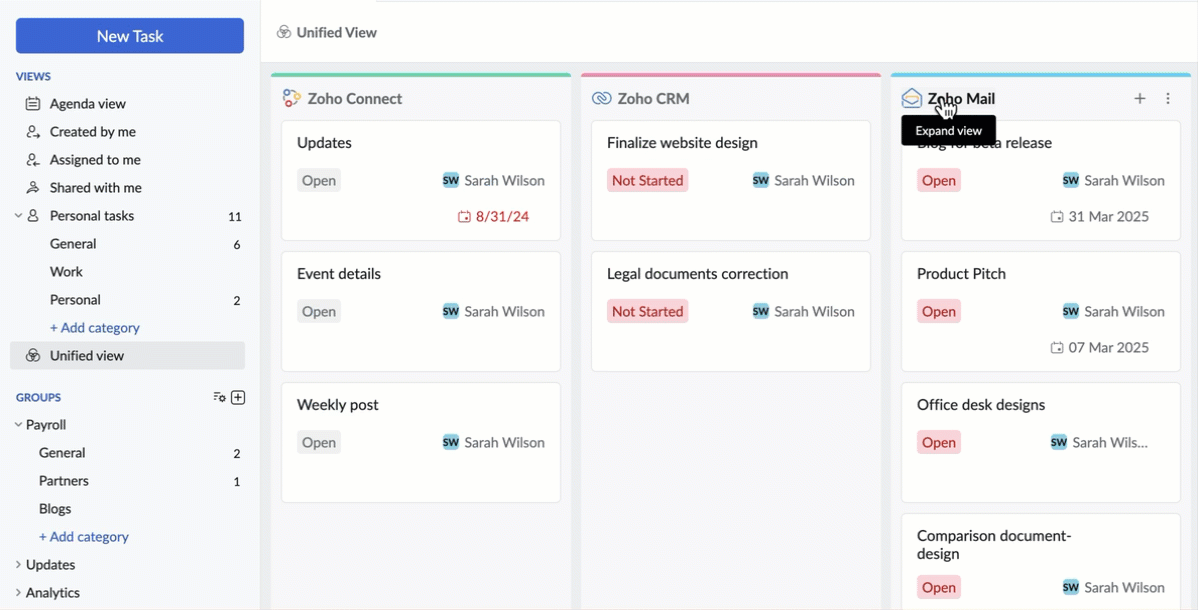Click Open status on Office desk designs
Screen dimensions: 1198x610
(x=939, y=442)
